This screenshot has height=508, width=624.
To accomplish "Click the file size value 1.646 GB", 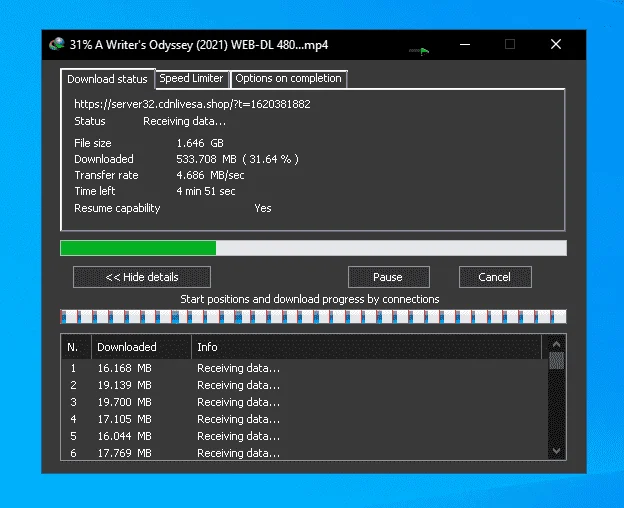I will [200, 143].
